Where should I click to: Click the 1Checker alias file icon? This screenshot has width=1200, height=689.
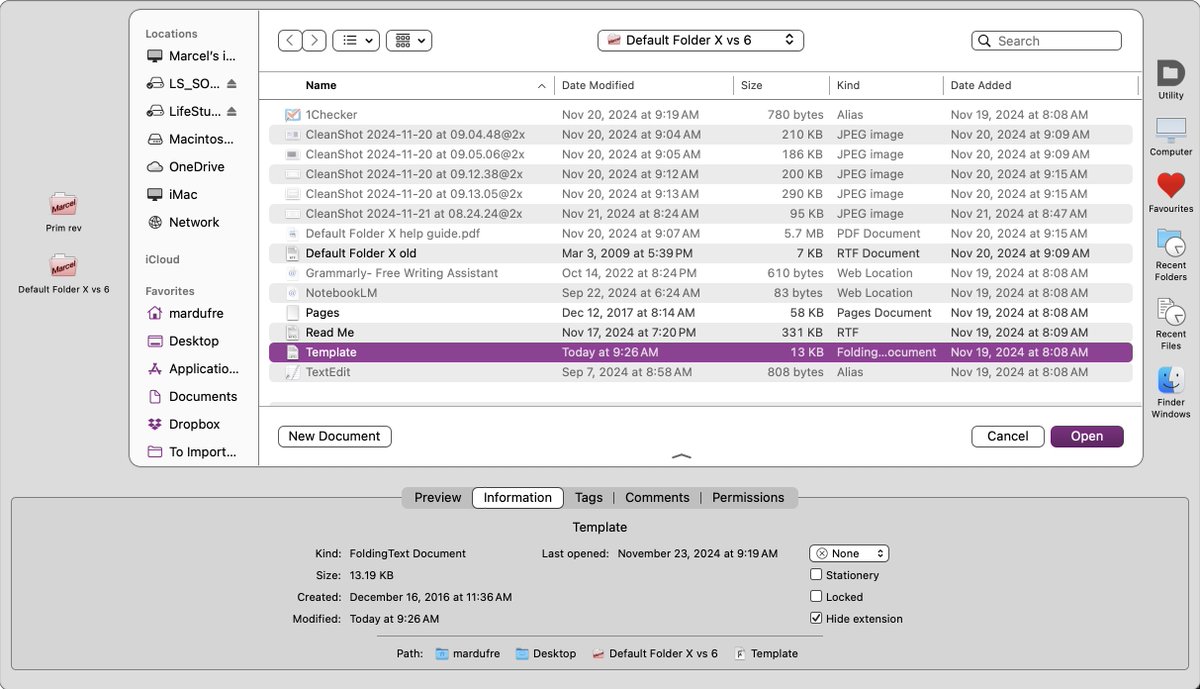pyautogui.click(x=292, y=115)
